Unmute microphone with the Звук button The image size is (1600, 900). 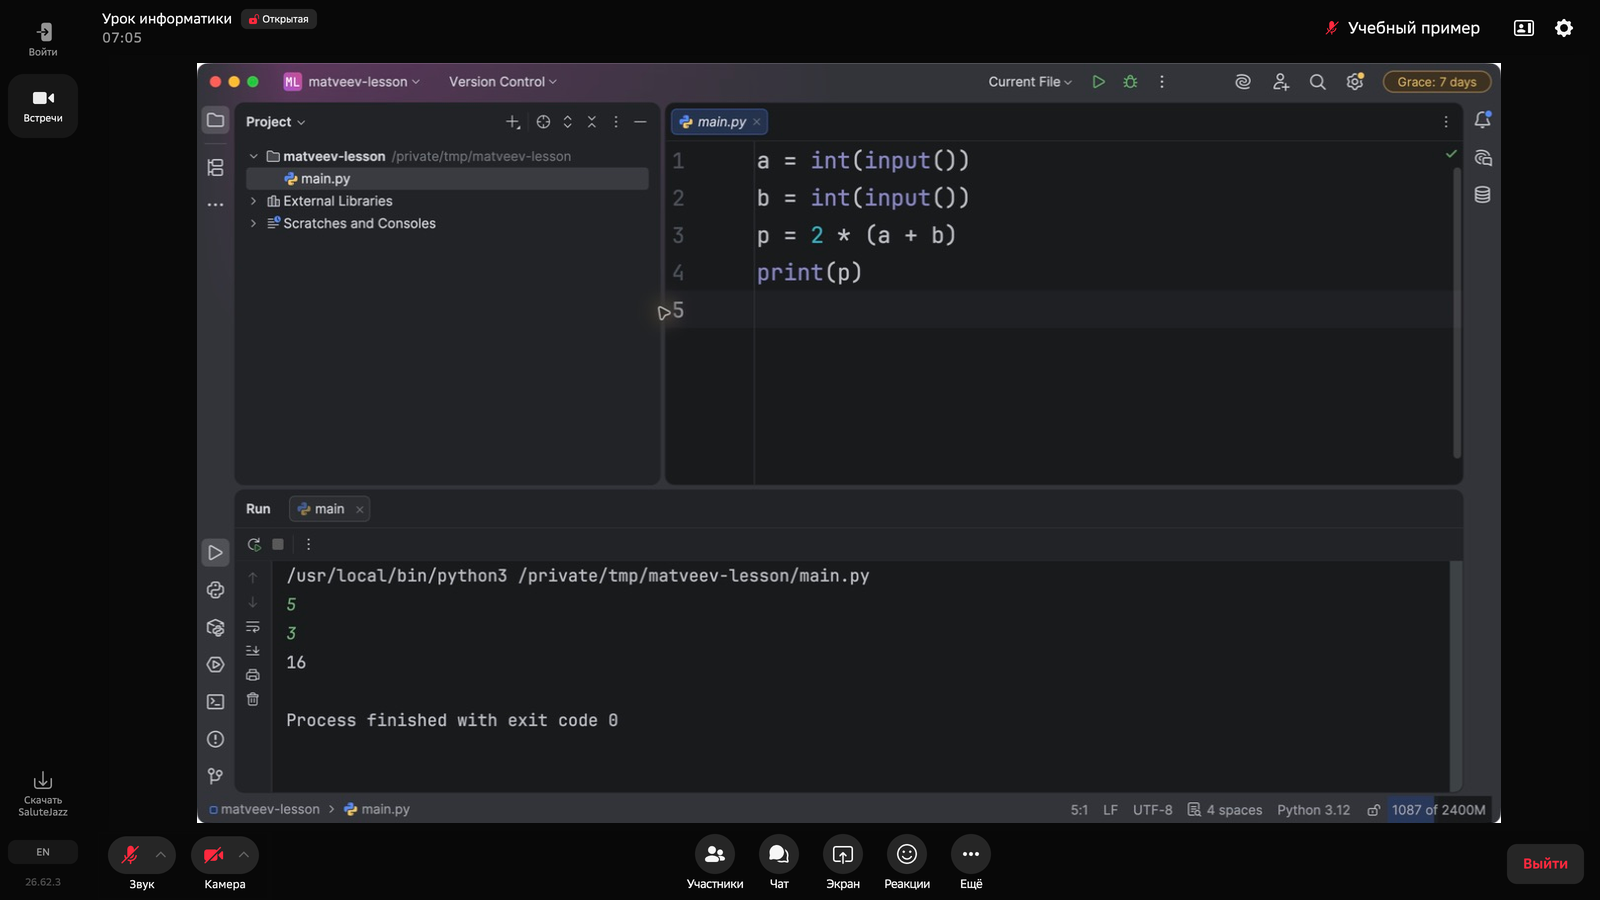(x=130, y=855)
